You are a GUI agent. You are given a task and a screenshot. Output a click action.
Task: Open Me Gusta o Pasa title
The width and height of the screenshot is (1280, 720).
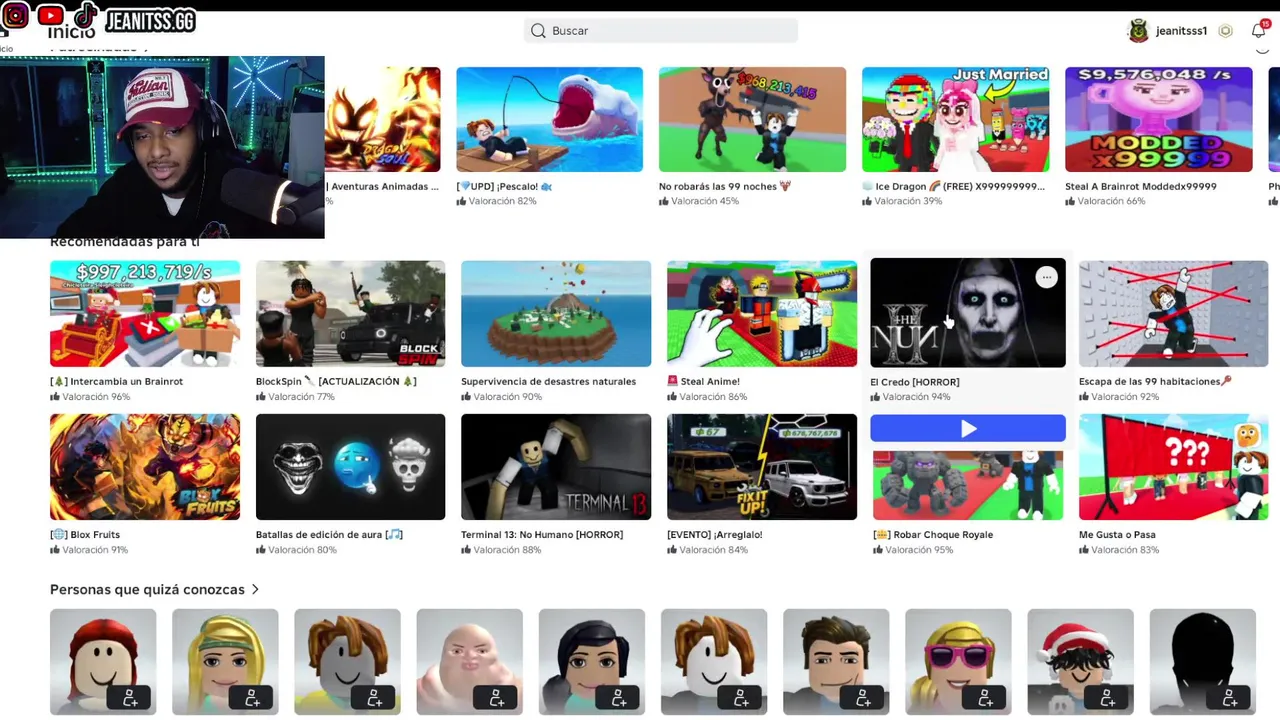click(1117, 535)
